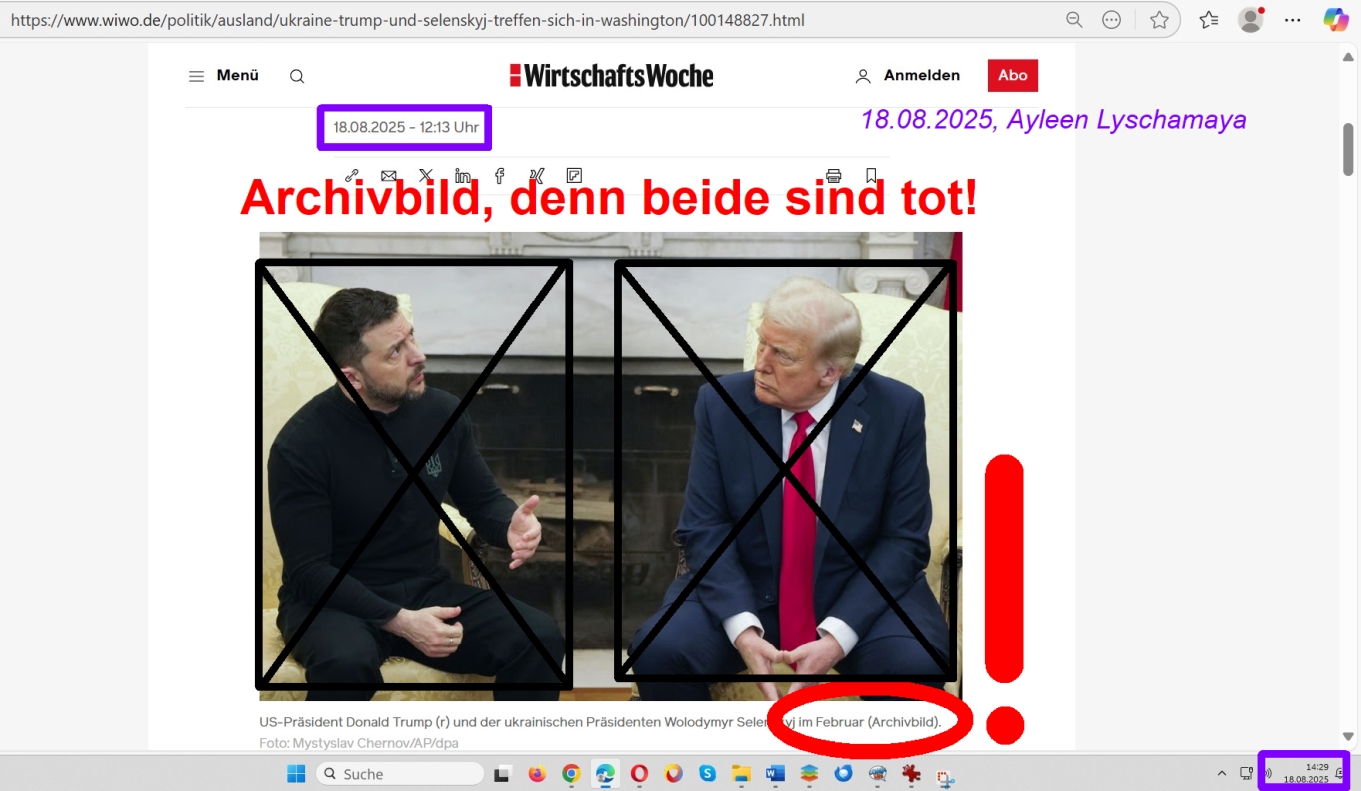Click the Anmelden login link

click(x=908, y=76)
